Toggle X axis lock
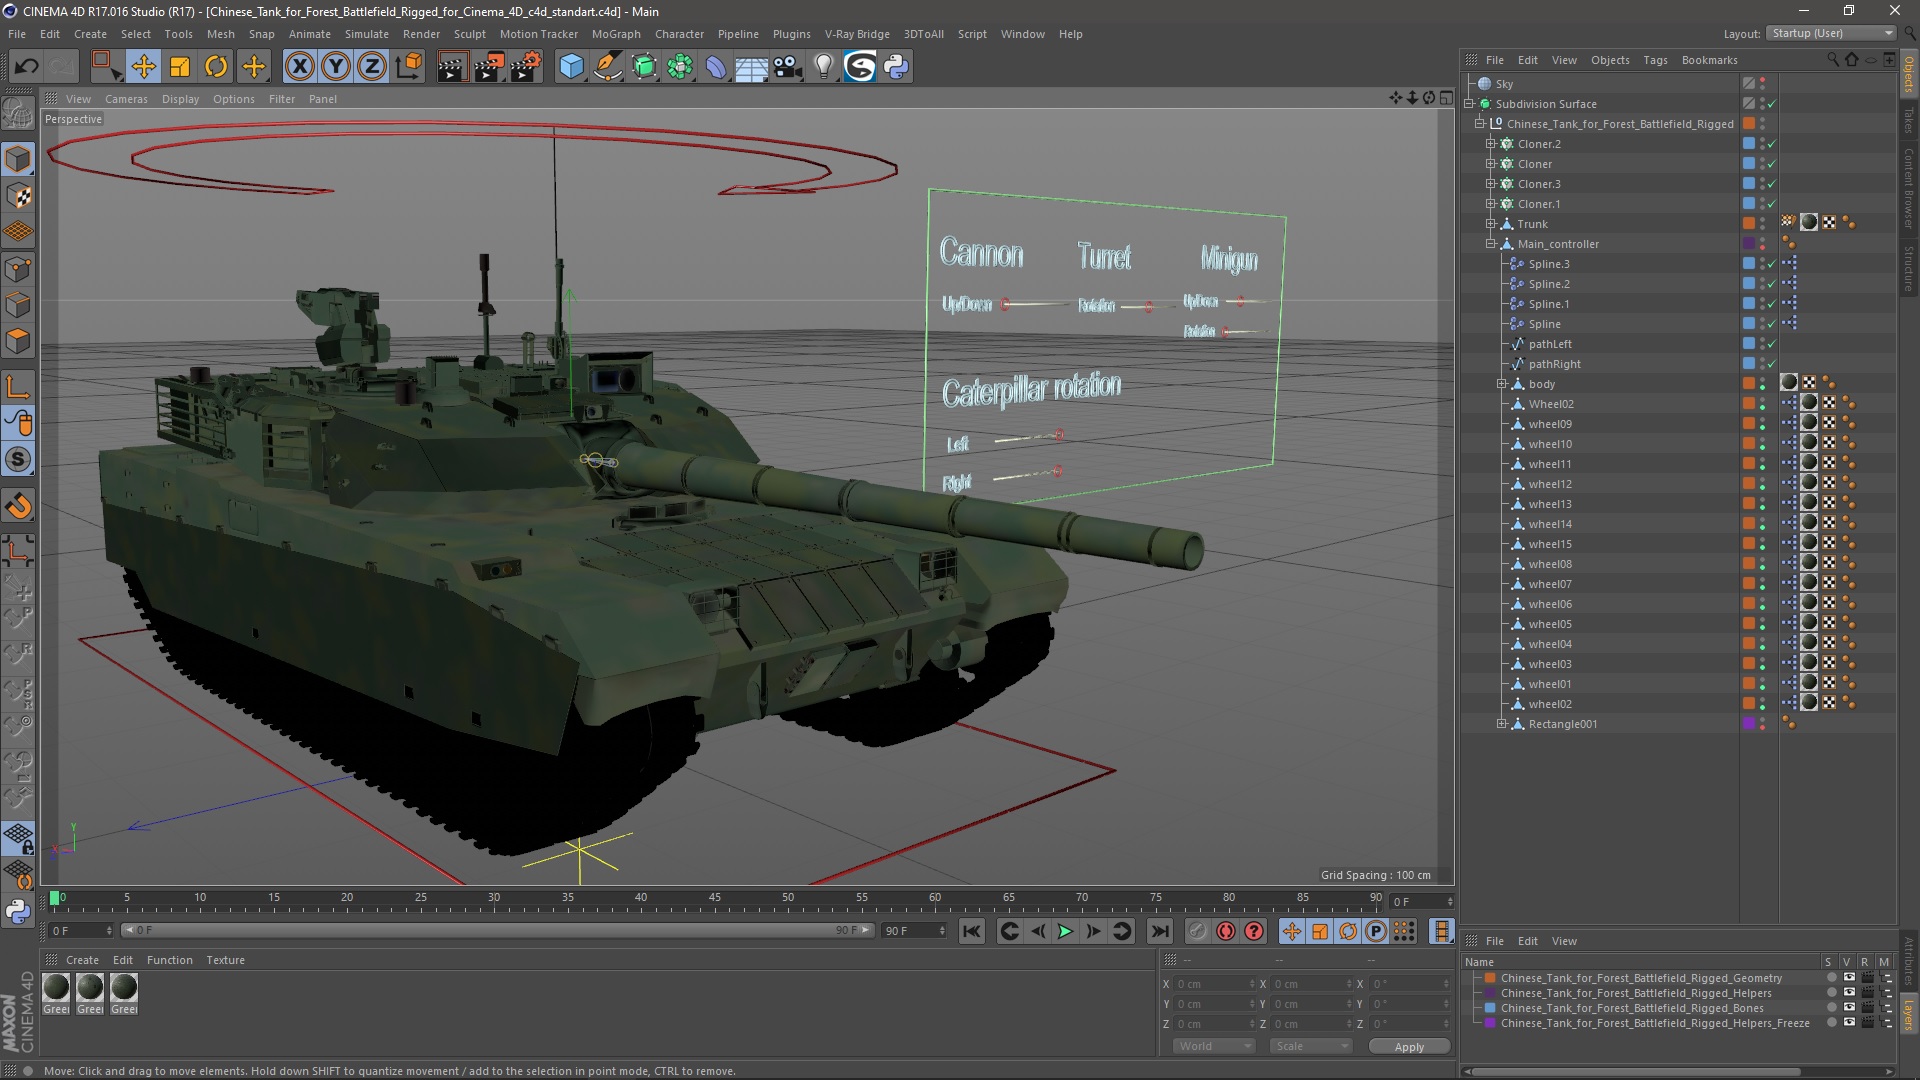The image size is (1920, 1080). coord(299,67)
